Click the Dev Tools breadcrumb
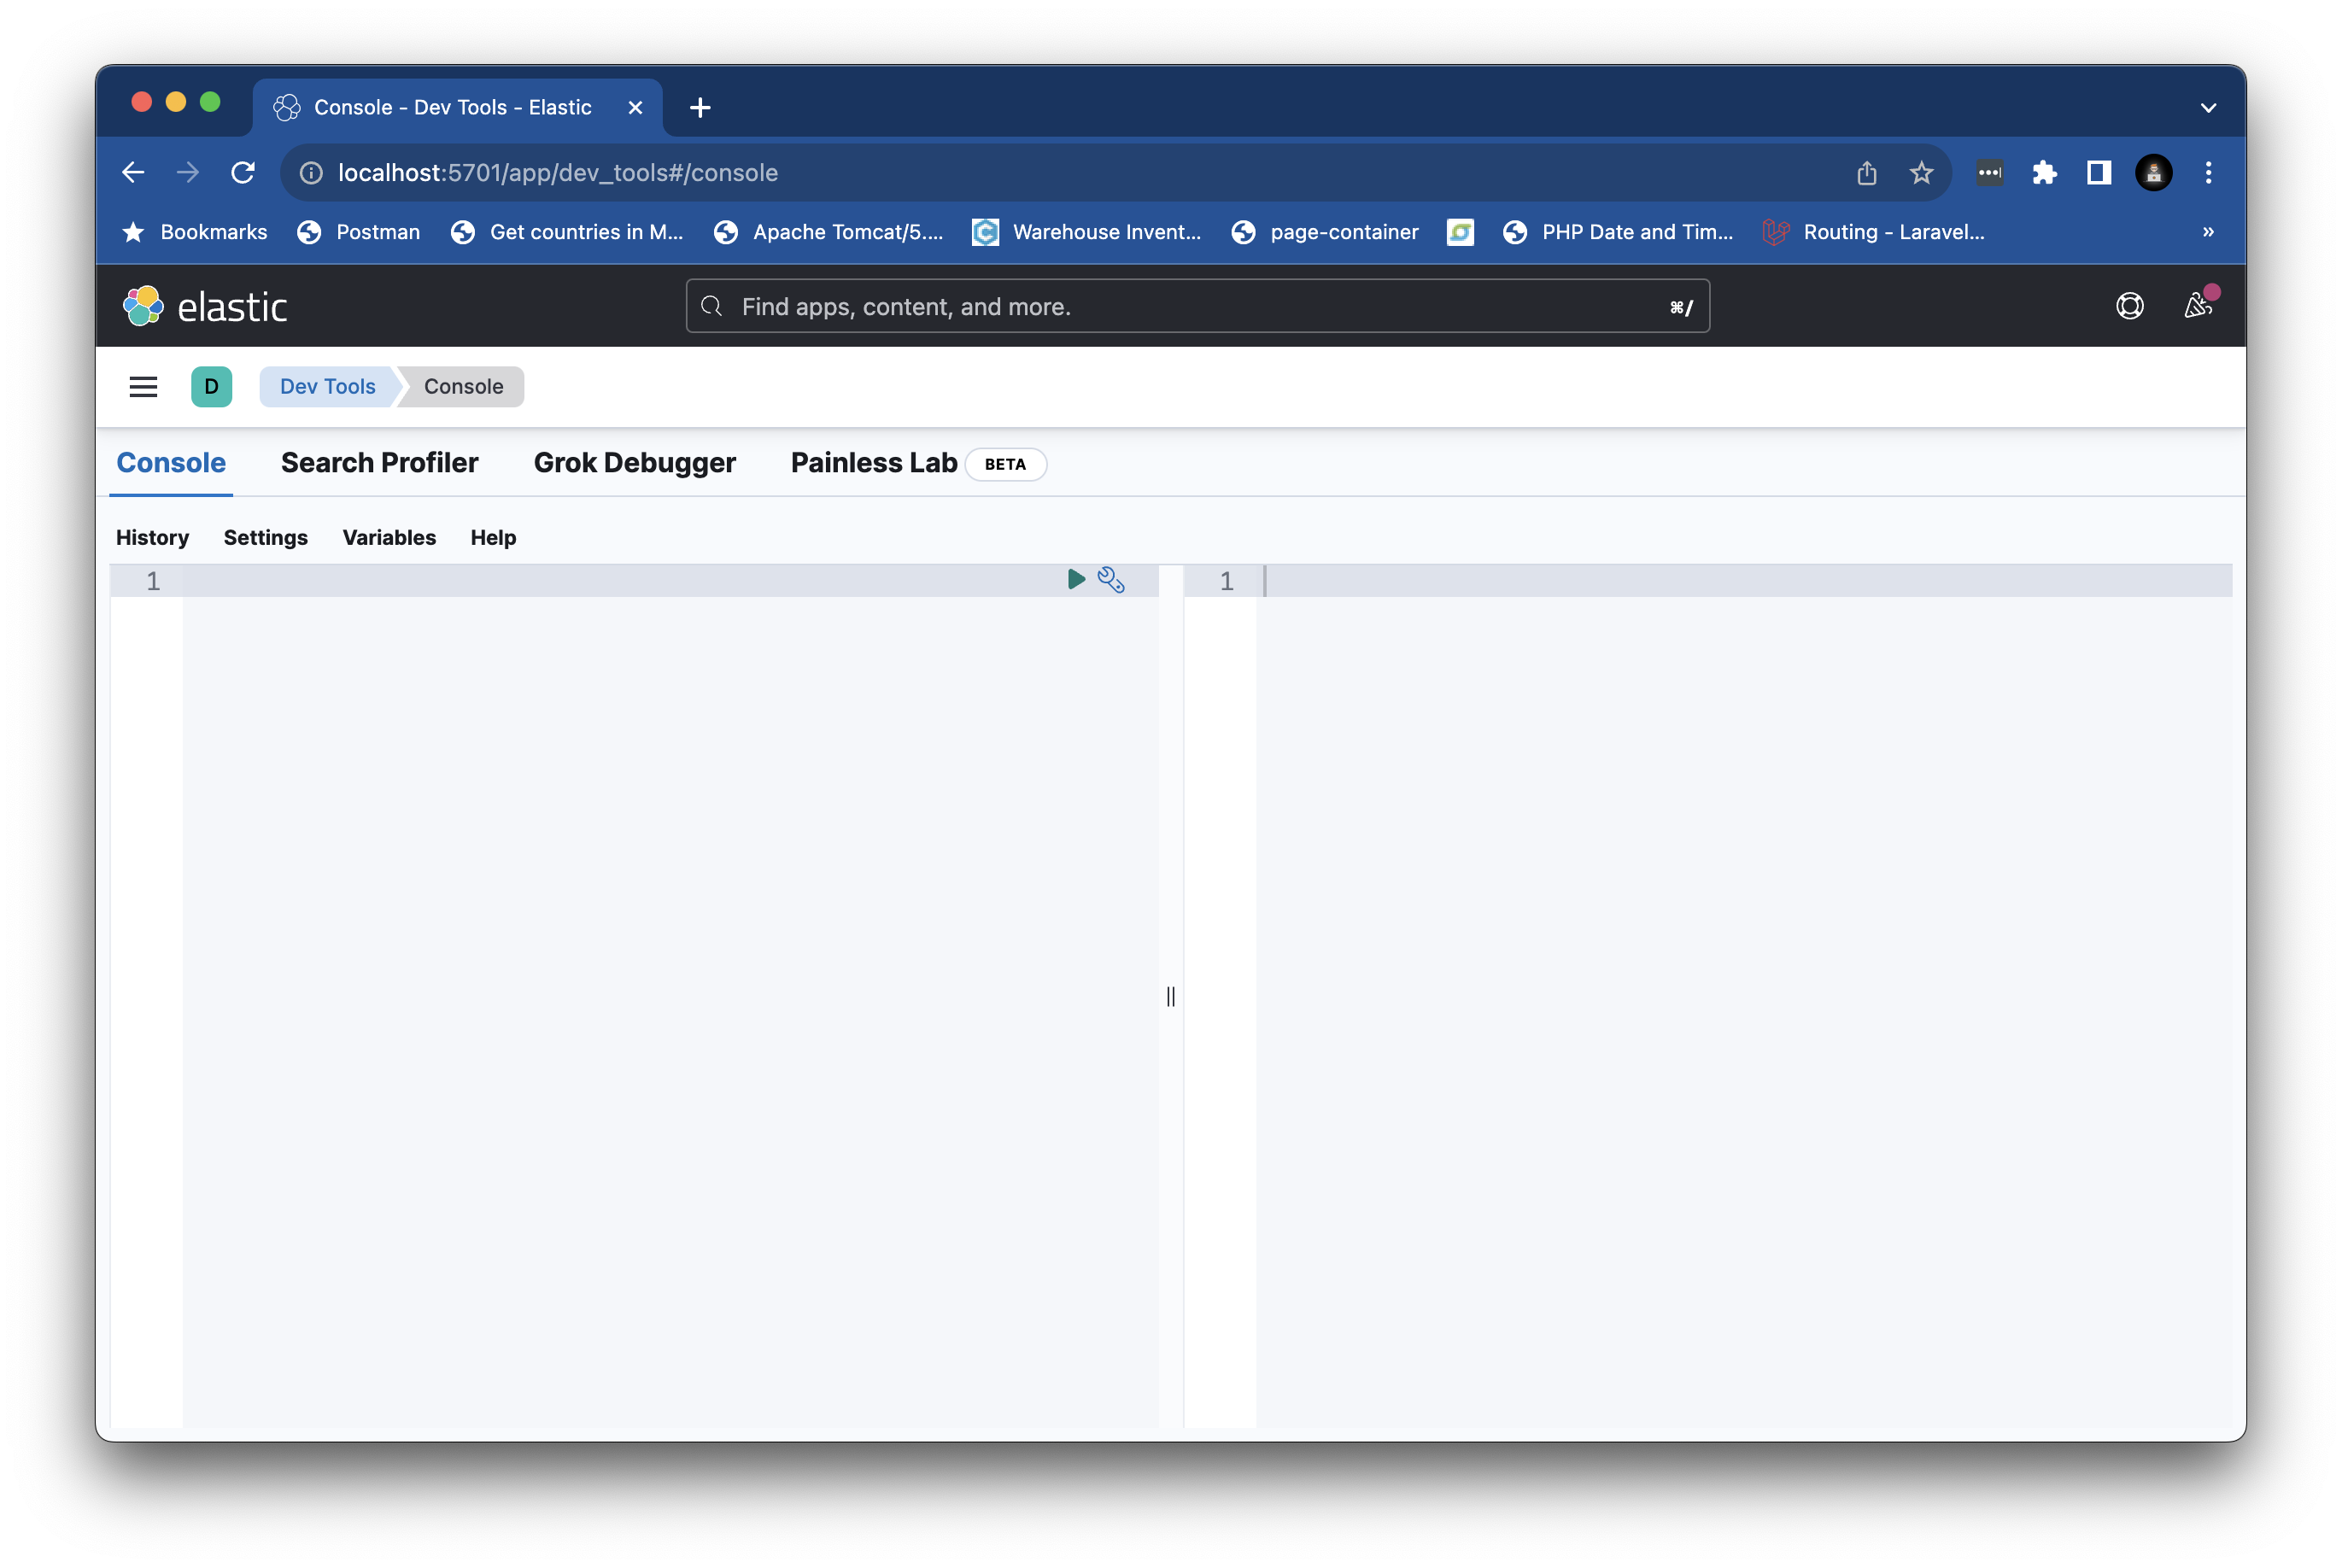 pyautogui.click(x=328, y=387)
